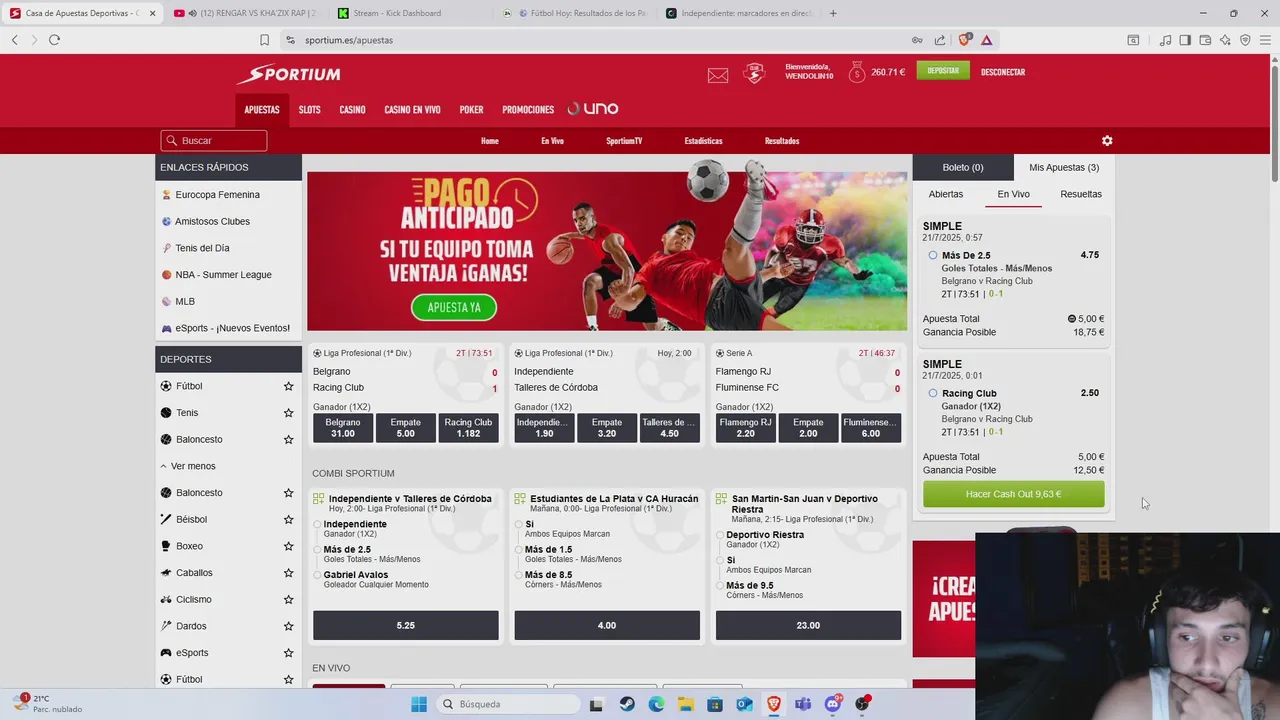The image size is (1280, 720).
Task: Select Más de 8.5 córners radio
Action: tap(519, 575)
